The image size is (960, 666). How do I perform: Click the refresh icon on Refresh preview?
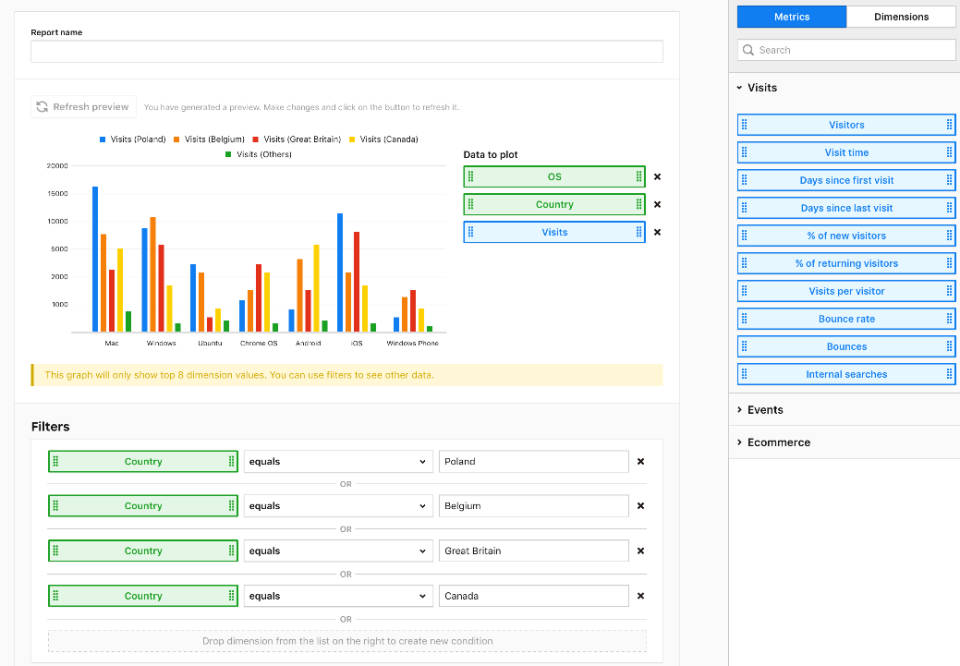click(41, 106)
